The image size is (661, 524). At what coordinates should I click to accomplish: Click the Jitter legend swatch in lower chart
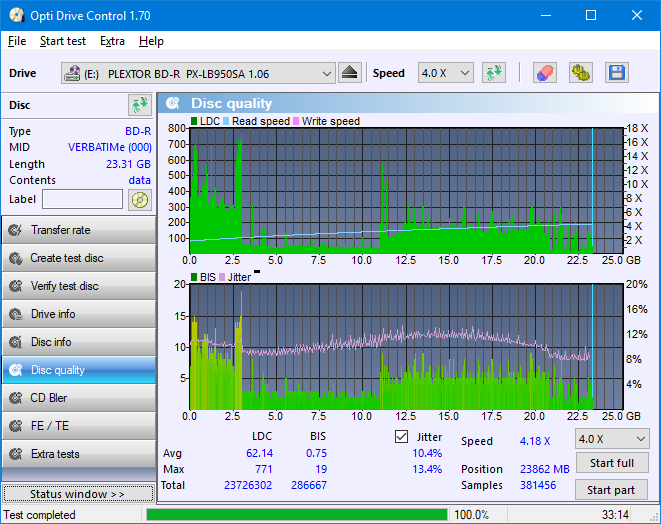coord(222,277)
